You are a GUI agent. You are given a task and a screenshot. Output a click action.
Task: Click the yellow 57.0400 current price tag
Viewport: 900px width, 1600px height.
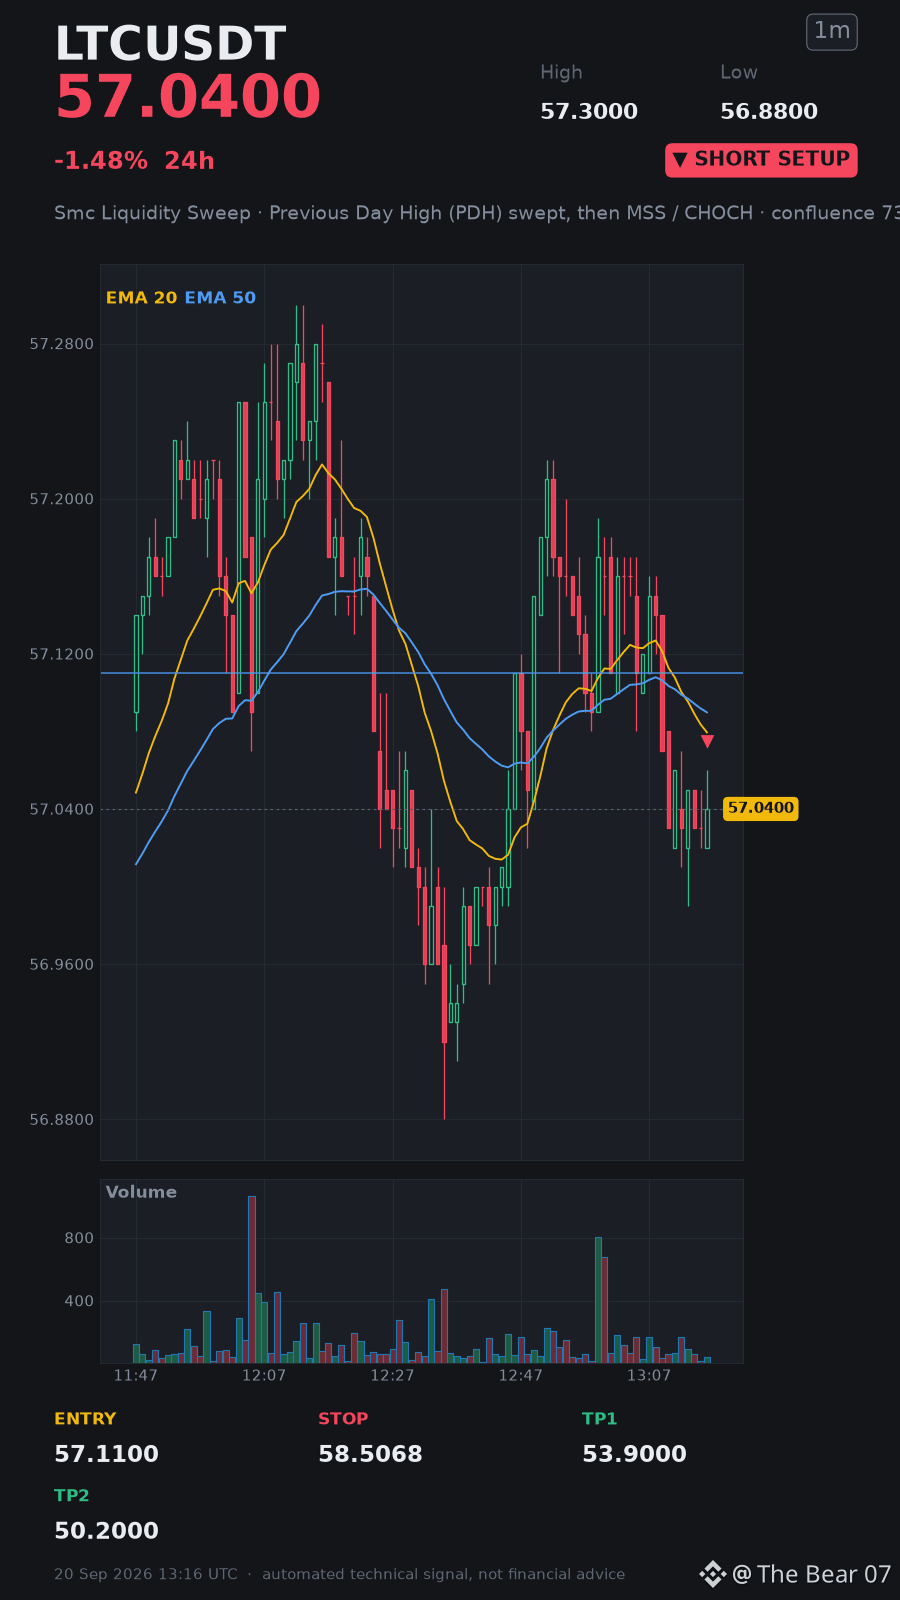pyautogui.click(x=760, y=808)
